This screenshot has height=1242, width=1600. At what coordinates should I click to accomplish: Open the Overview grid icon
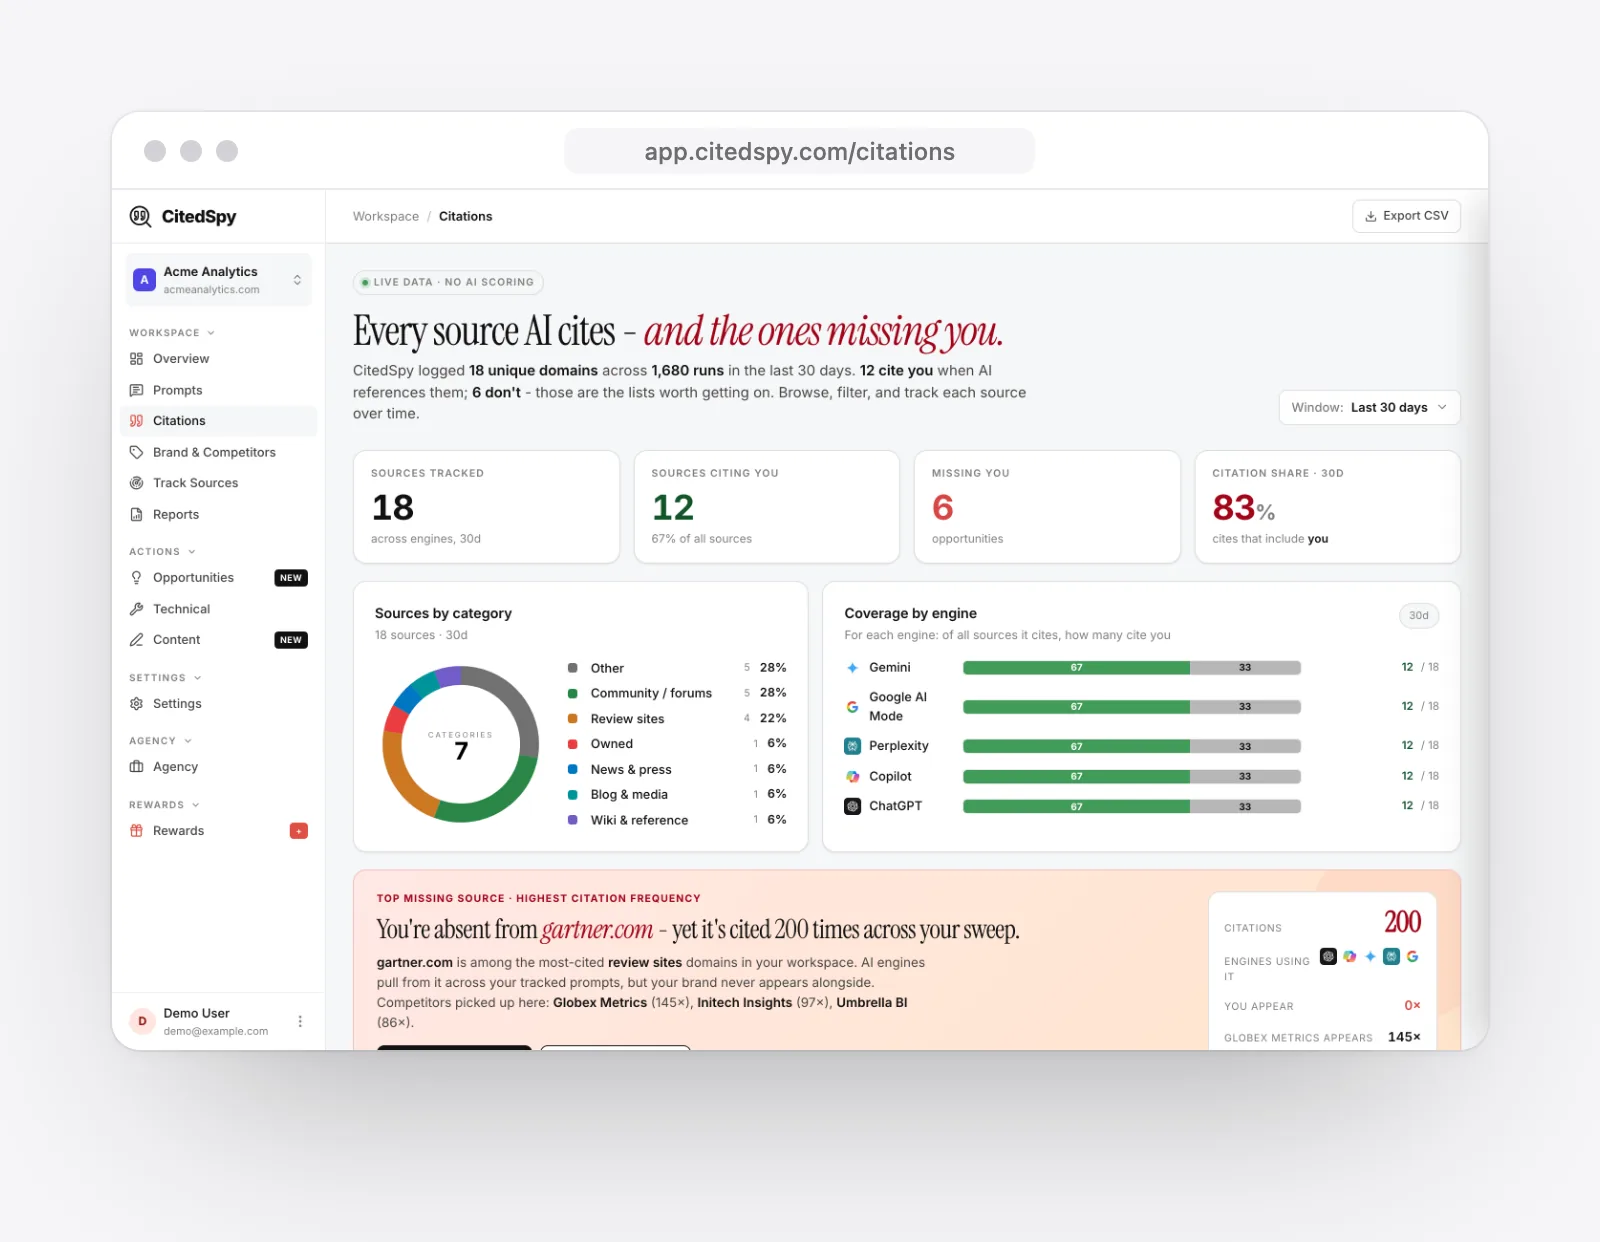(137, 359)
